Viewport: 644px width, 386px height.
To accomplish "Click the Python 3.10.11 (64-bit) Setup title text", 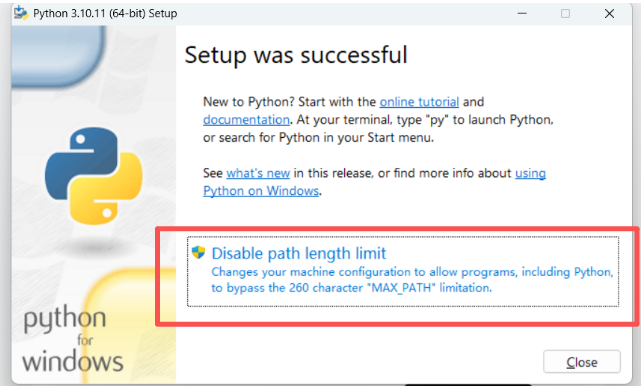I will point(105,14).
